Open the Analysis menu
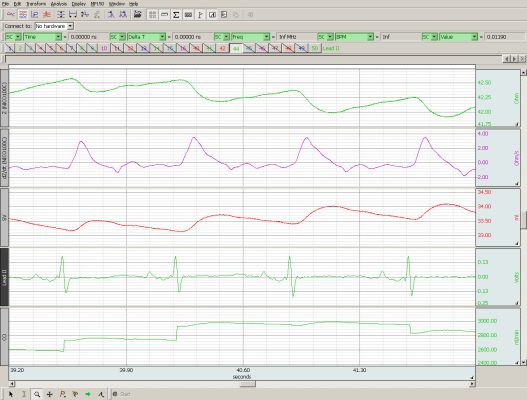The width and height of the screenshot is (527, 400). click(58, 4)
